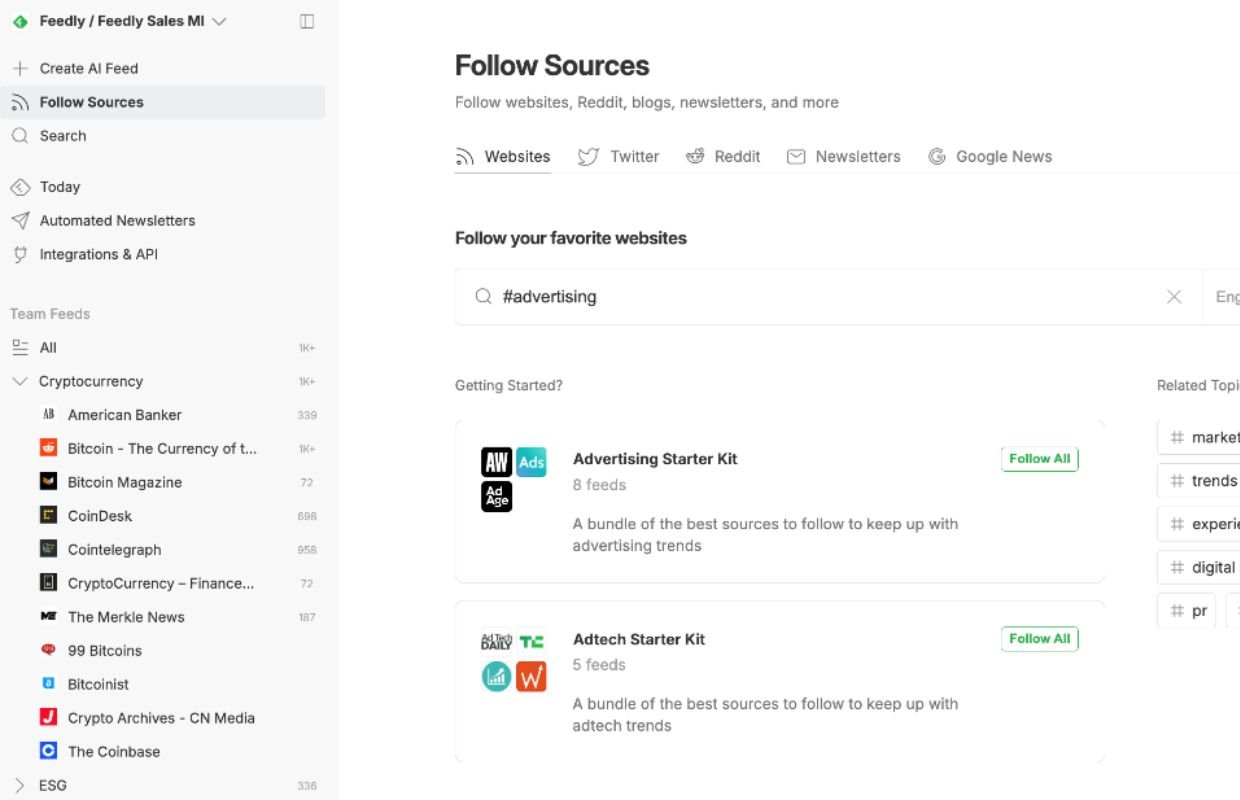Click the Today icon in the sidebar
Image resolution: width=1240 pixels, height=800 pixels.
20,187
